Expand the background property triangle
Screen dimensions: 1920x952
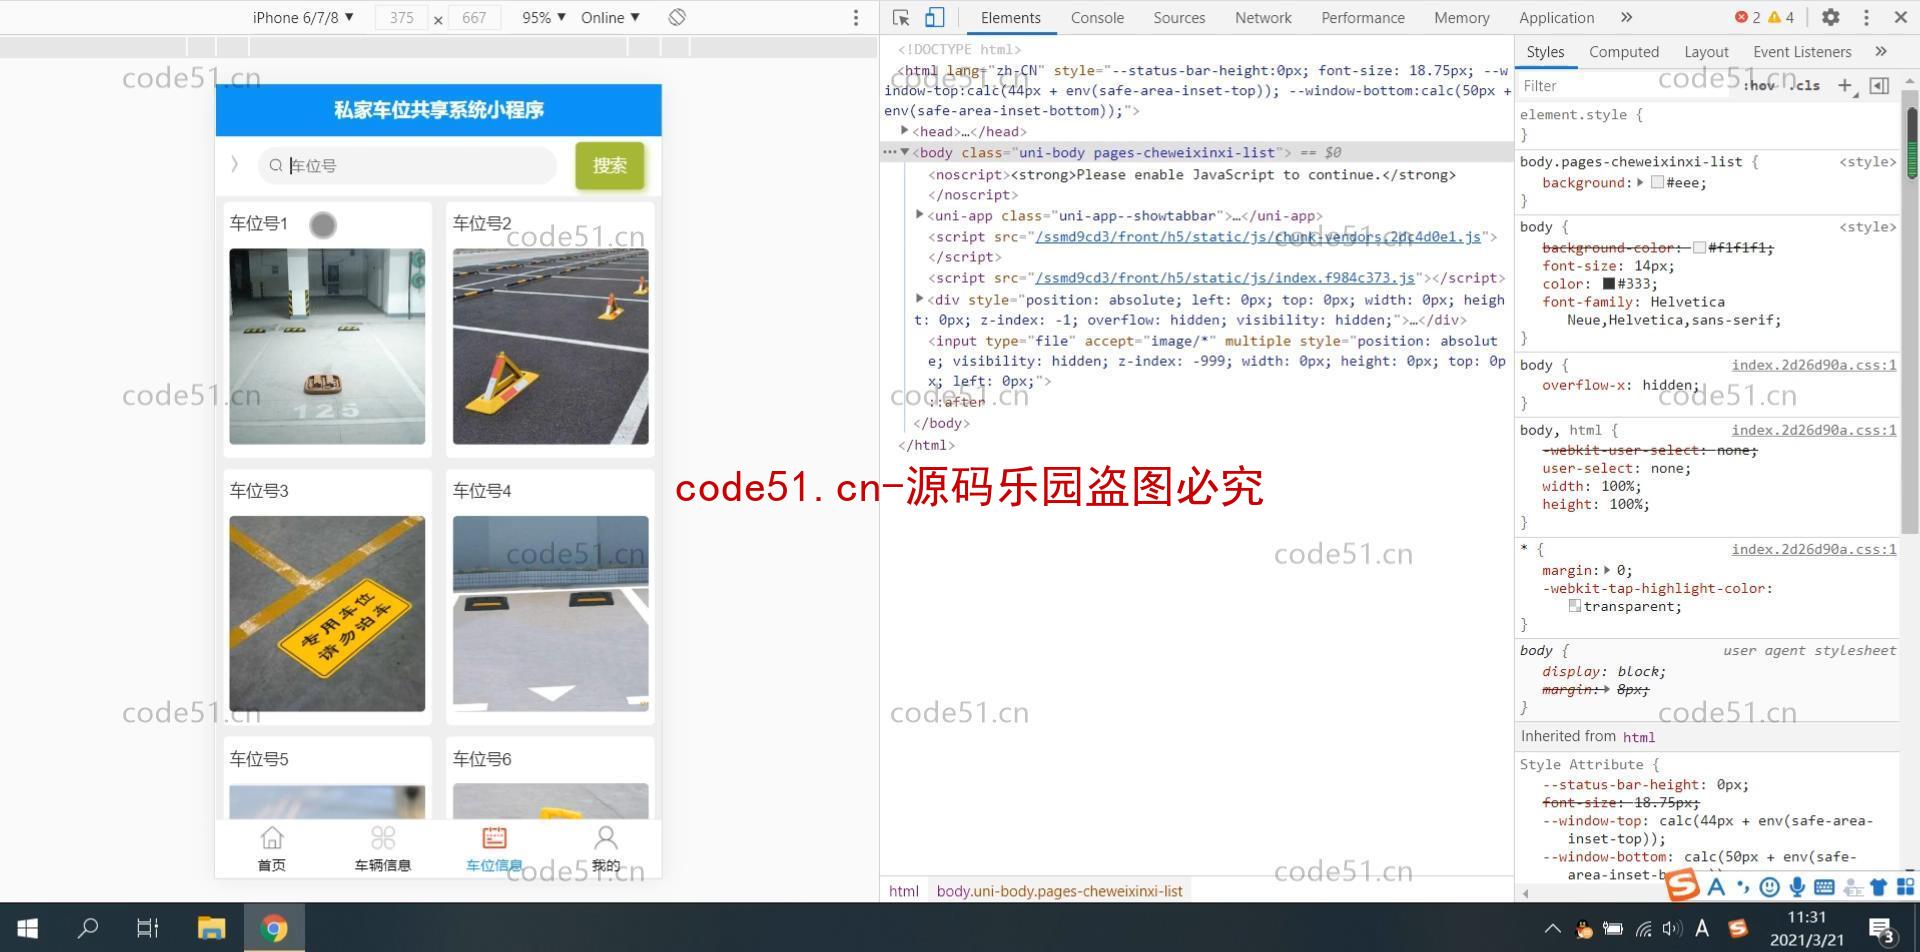[x=1640, y=182]
